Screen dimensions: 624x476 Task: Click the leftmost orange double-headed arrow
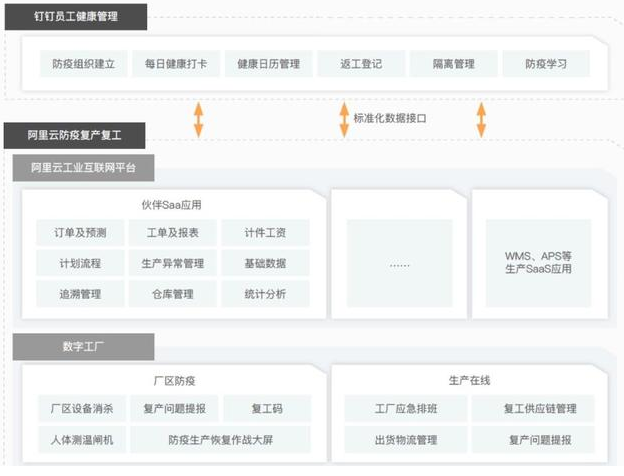(199, 118)
